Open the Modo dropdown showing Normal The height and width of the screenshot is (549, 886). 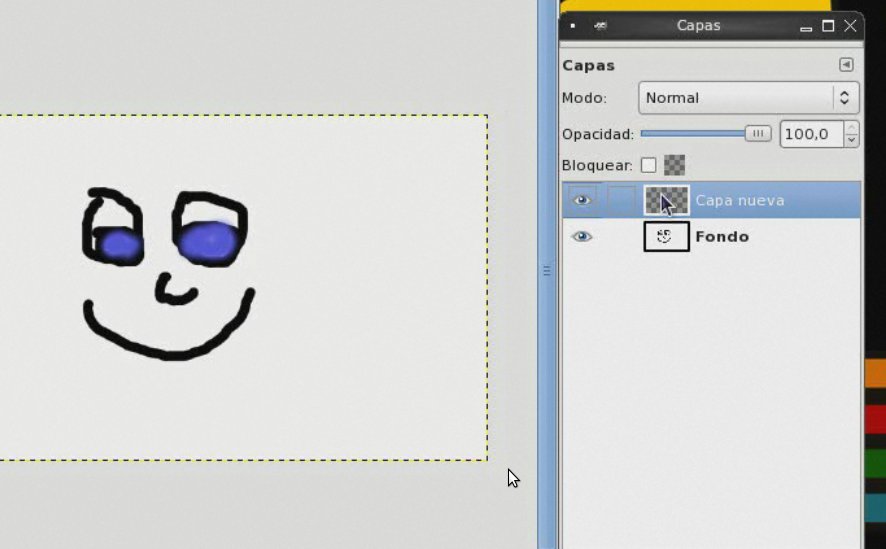click(736, 98)
